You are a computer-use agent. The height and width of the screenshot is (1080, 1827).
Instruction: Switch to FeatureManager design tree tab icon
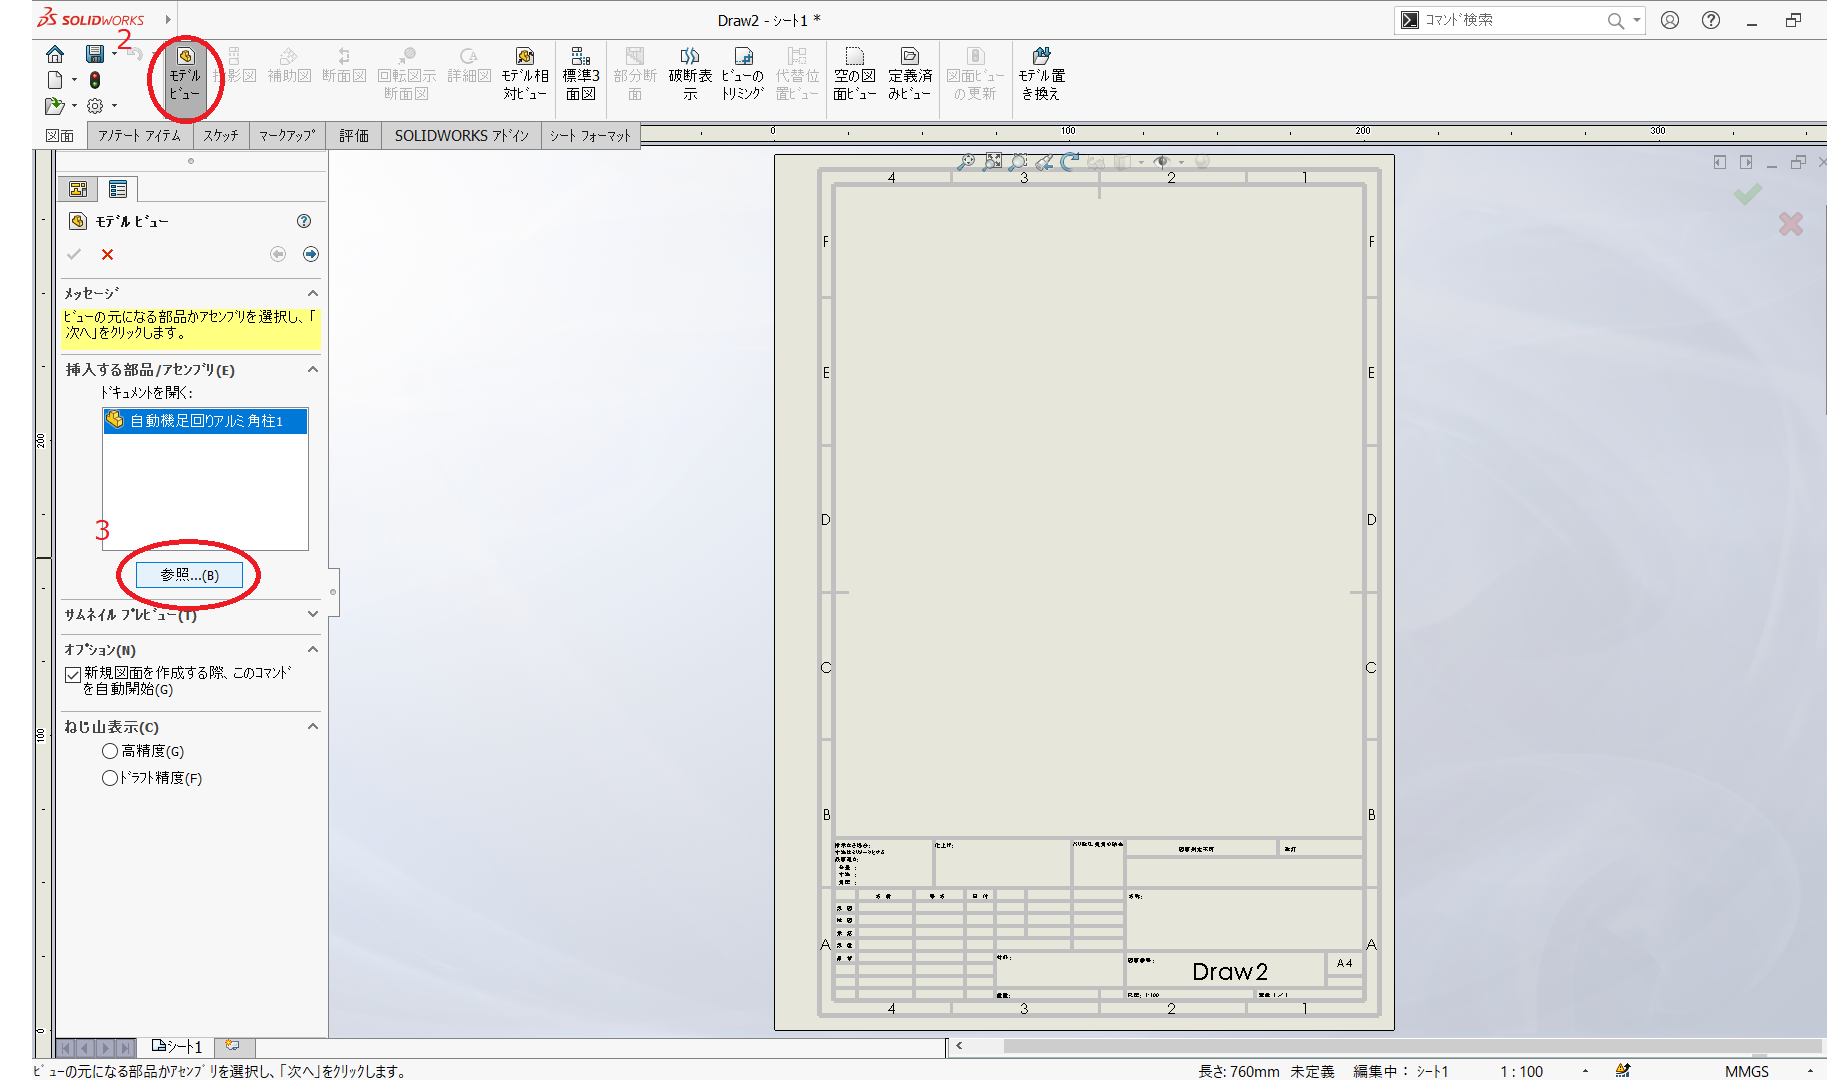(78, 189)
